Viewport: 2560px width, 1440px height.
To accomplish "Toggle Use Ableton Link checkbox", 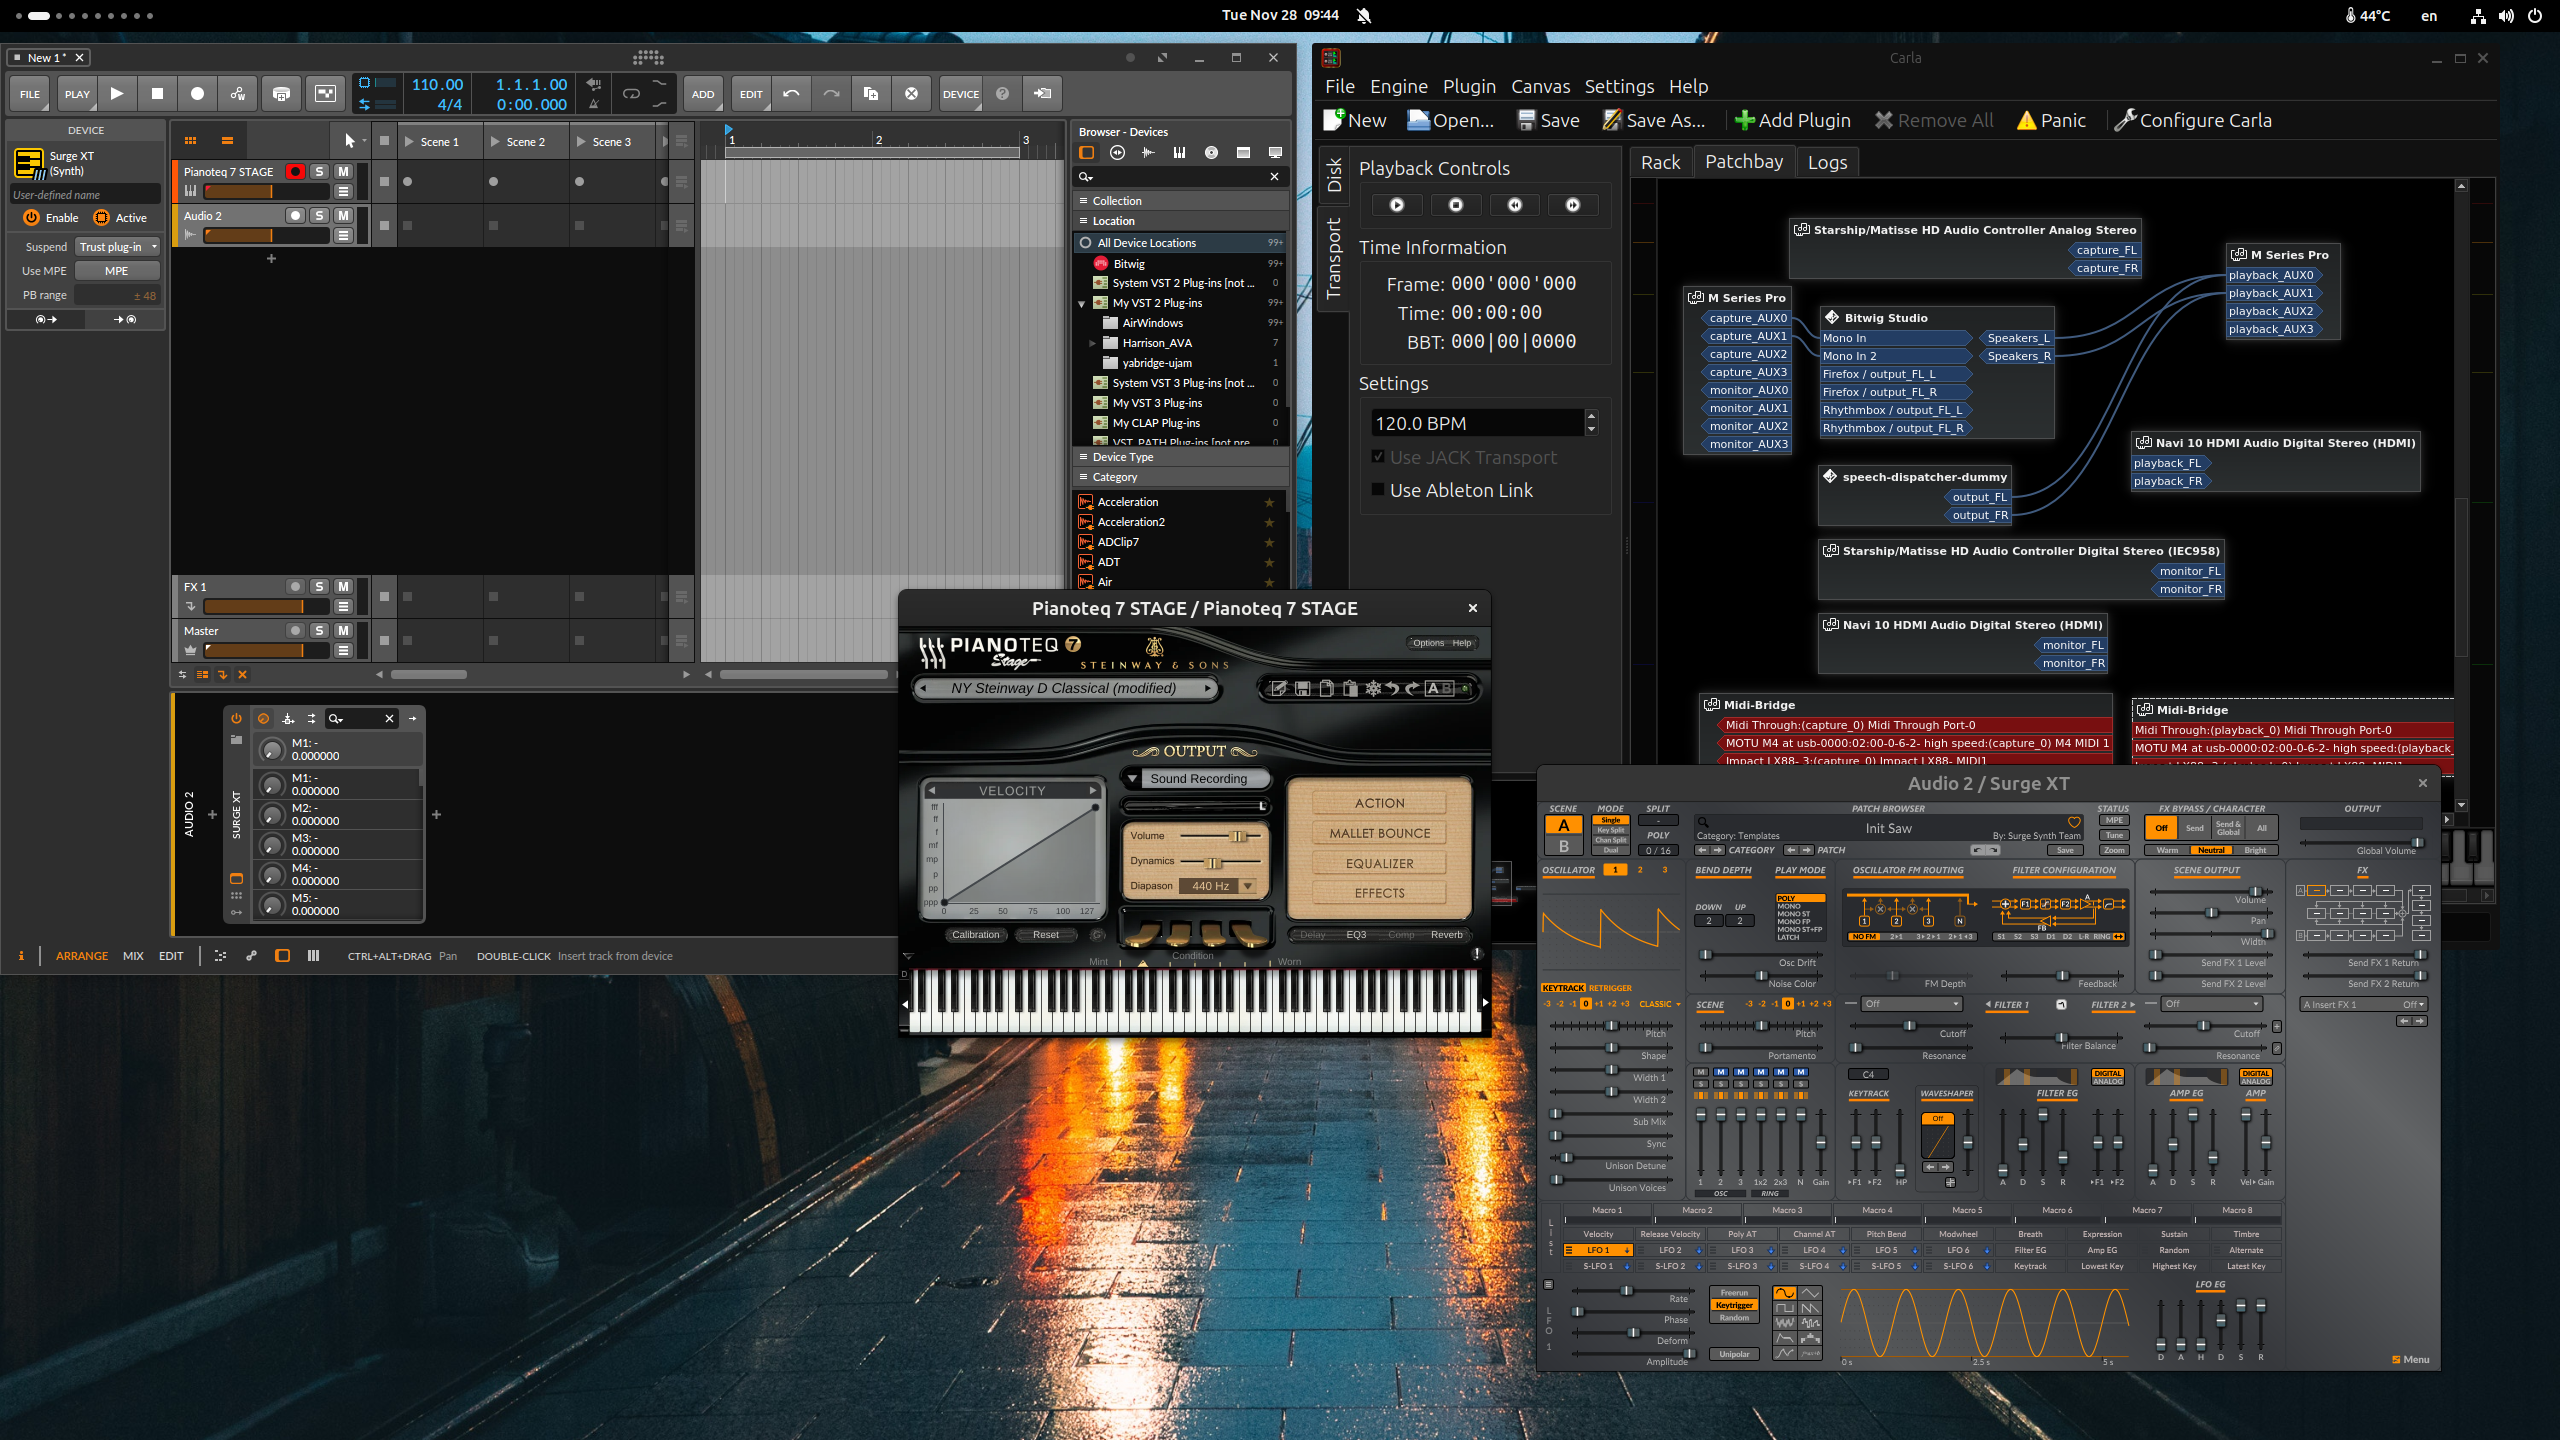I will 1375,489.
